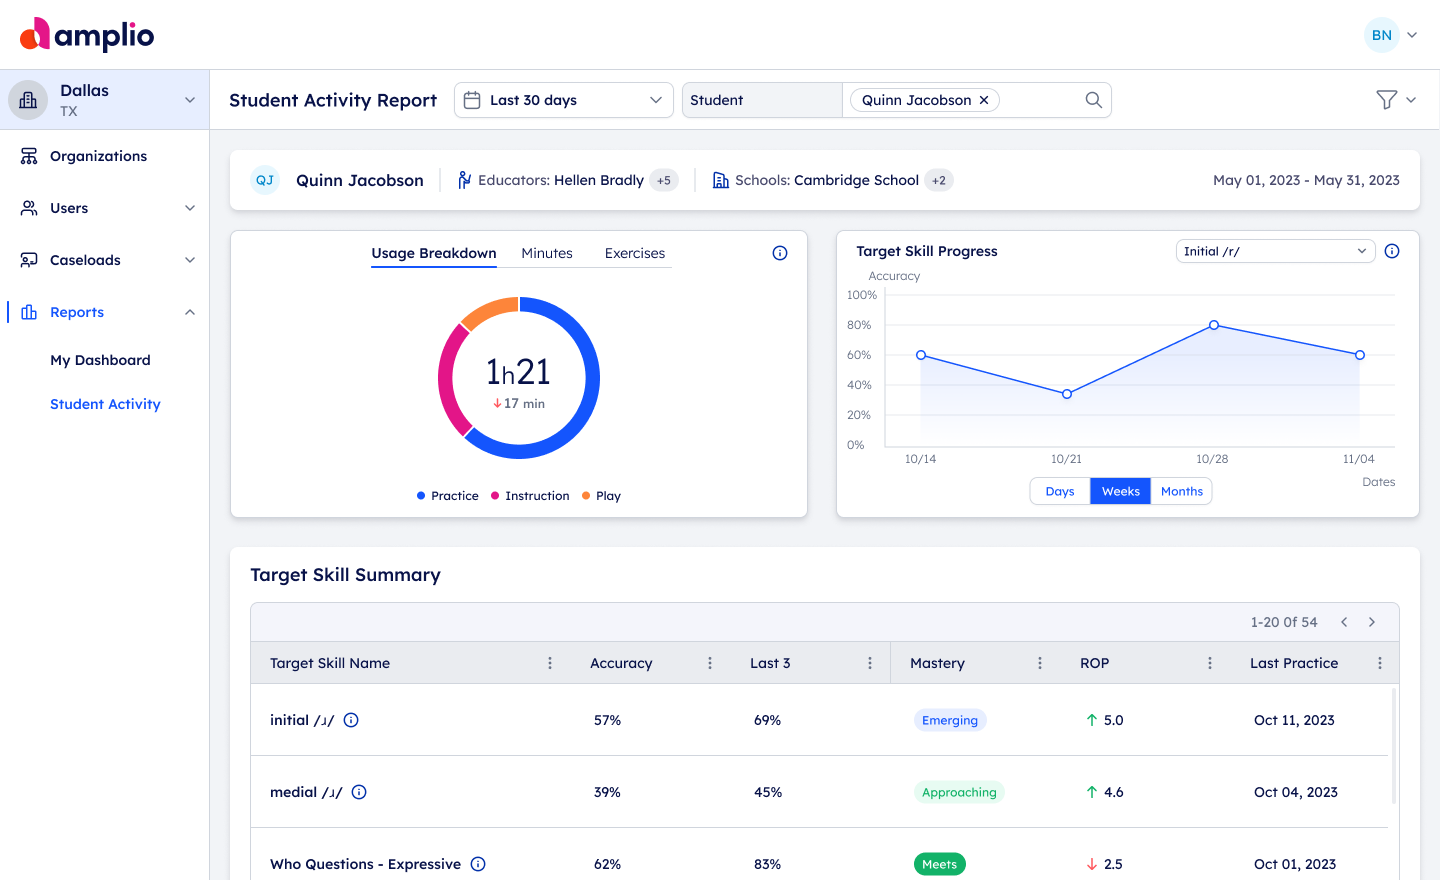This screenshot has height=880, width=1440.
Task: Click the Schools building icon
Action: [721, 180]
